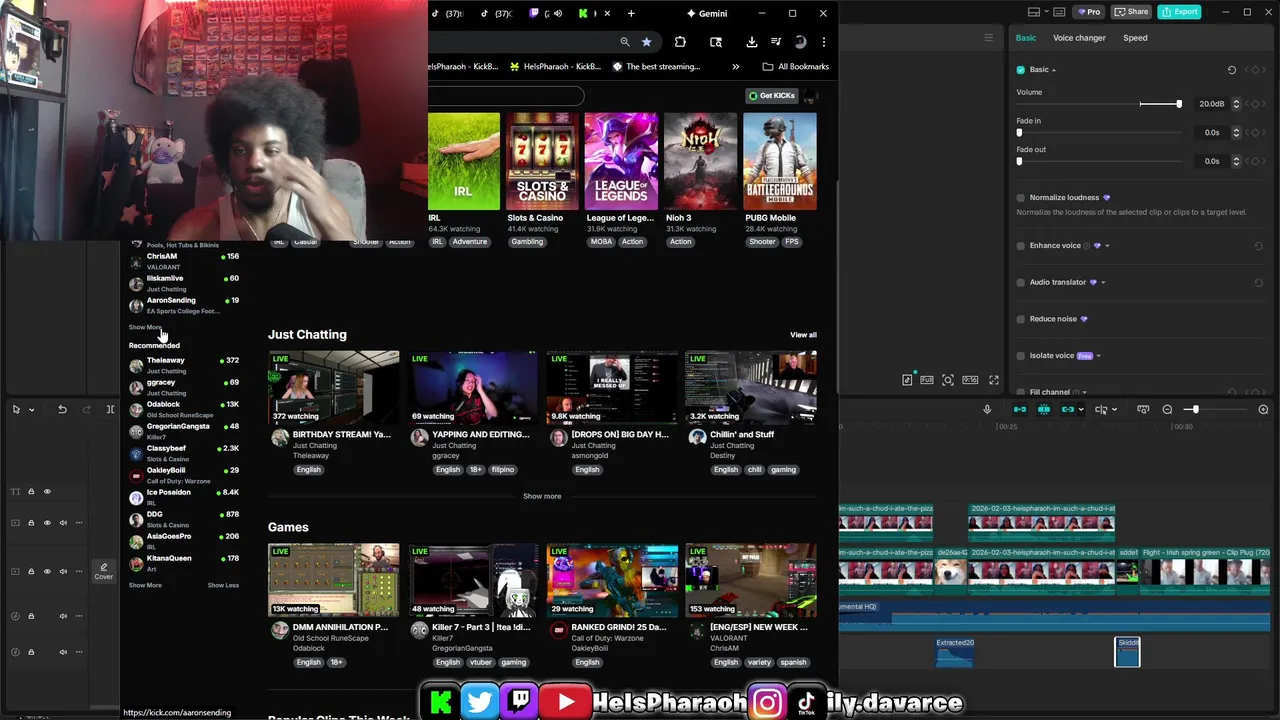Click the Share button in CapCut
The height and width of the screenshot is (720, 1280).
tap(1131, 12)
